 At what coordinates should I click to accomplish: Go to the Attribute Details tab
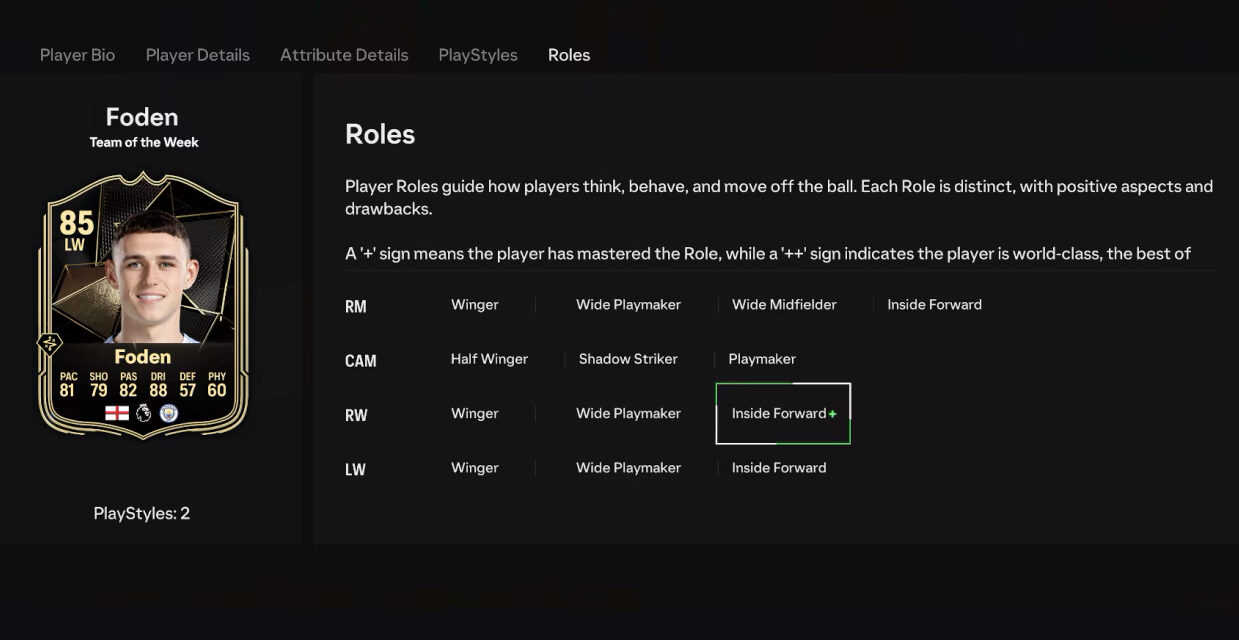pos(344,55)
